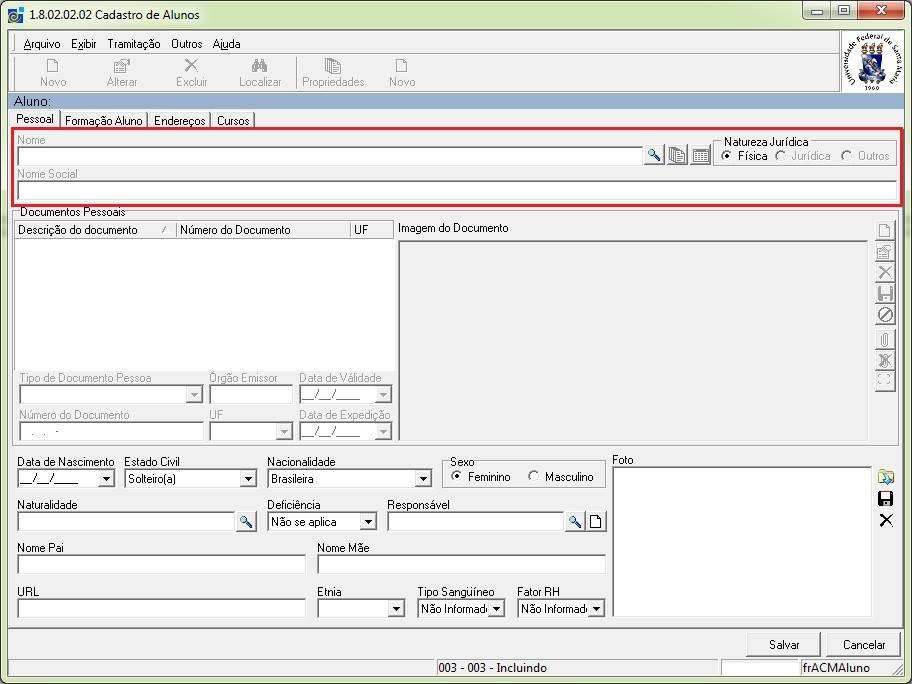This screenshot has height=684, width=912.
Task: Click the save photo disk icon
Action: [885, 499]
